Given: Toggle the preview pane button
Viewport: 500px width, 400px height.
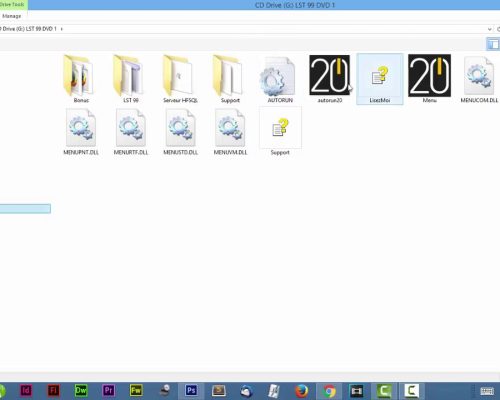Looking at the screenshot, I should click(493, 44).
